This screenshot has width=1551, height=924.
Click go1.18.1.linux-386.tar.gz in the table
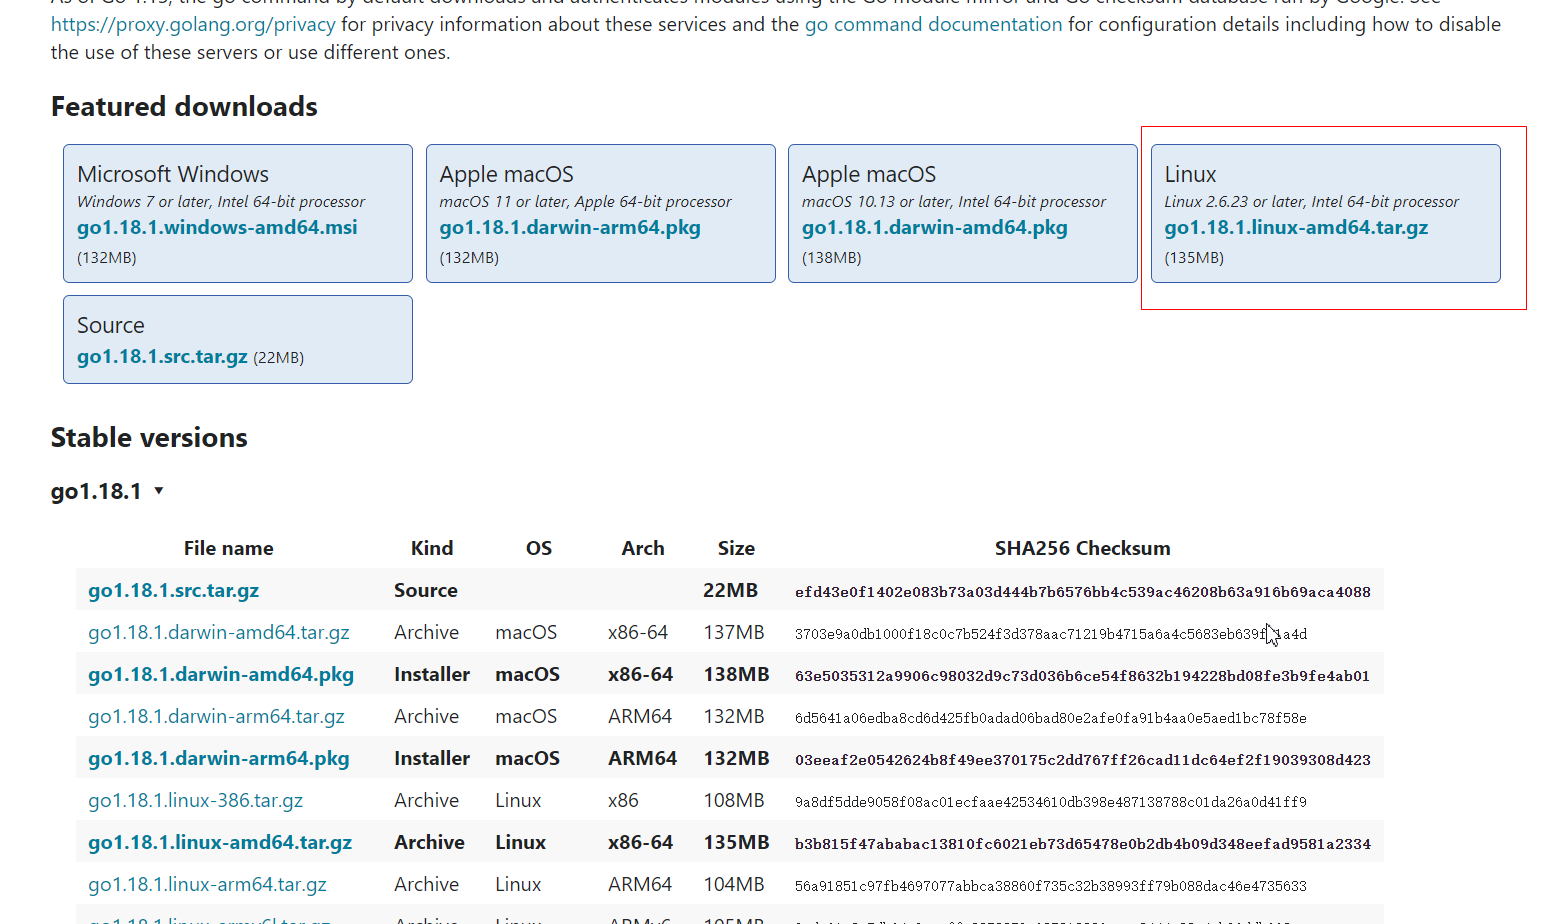(x=195, y=800)
